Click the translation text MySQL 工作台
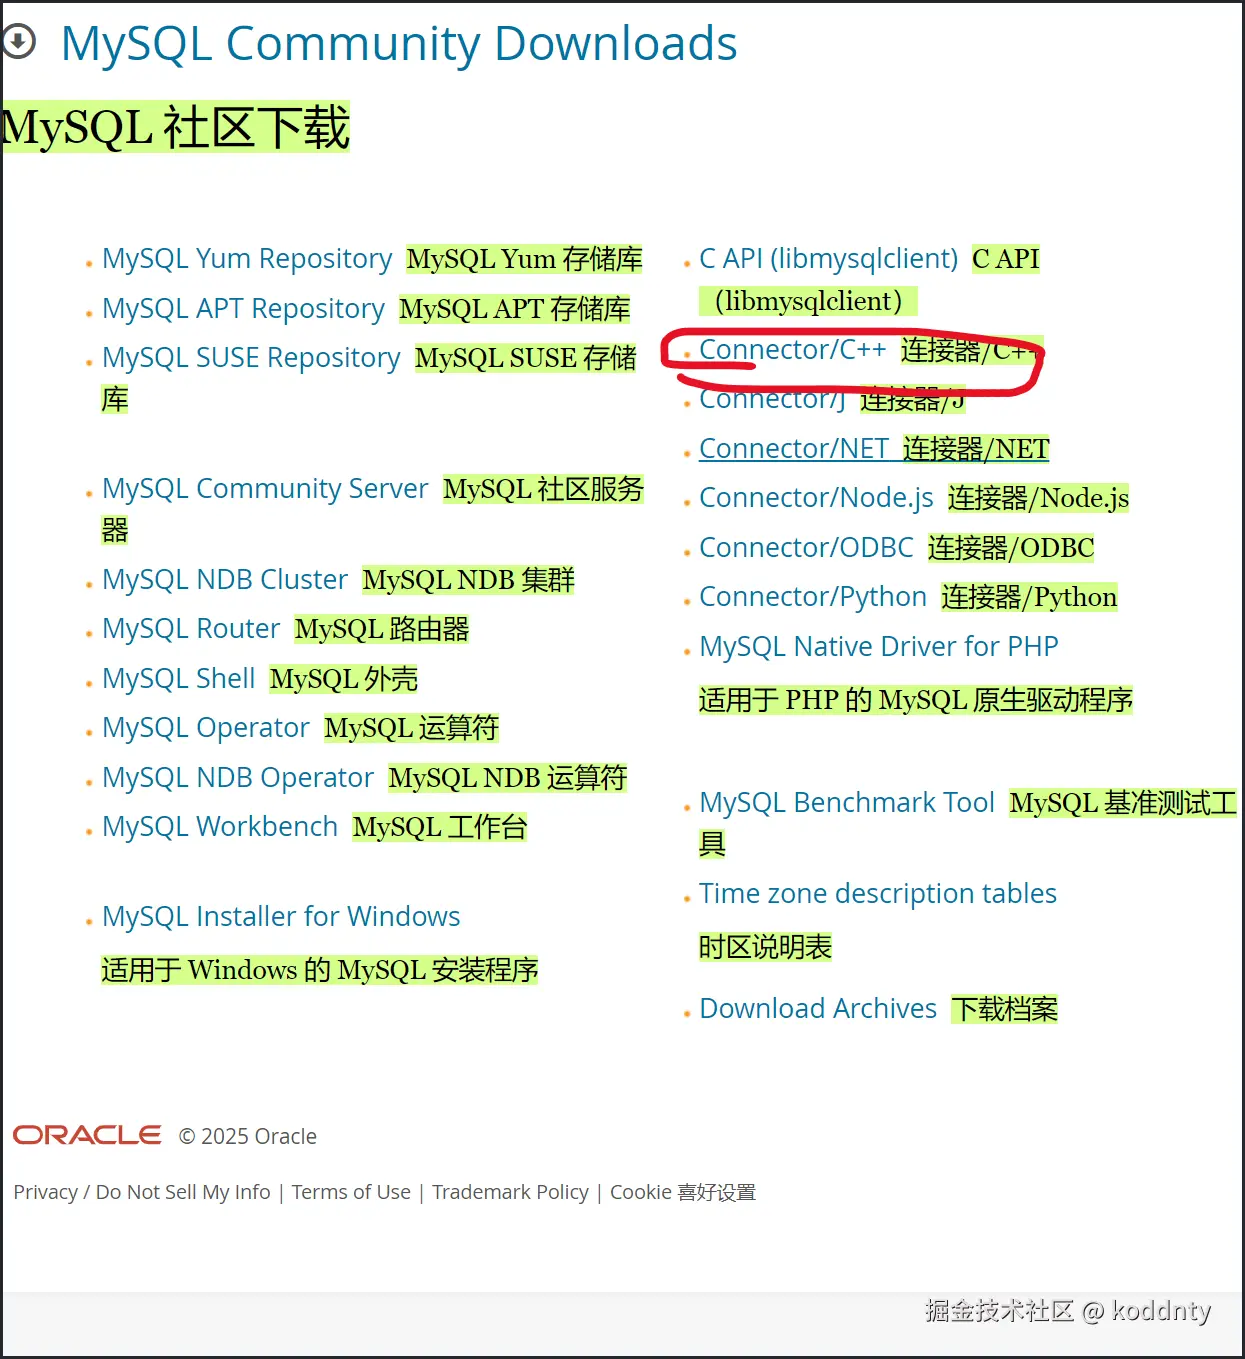This screenshot has height=1359, width=1245. click(x=440, y=827)
